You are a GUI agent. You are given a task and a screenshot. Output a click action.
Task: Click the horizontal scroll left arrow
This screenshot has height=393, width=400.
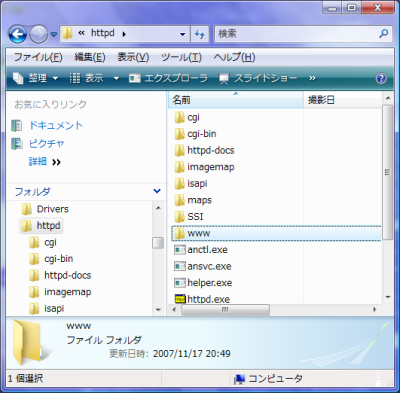coord(174,310)
